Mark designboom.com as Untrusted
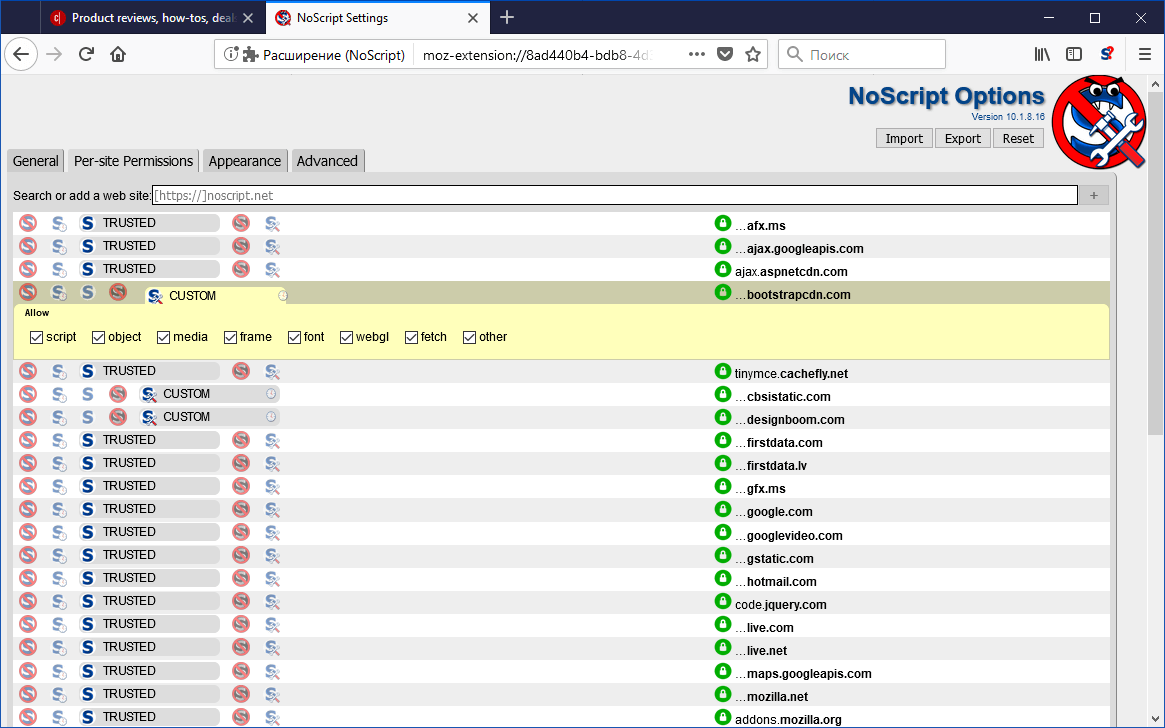Image resolution: width=1165 pixels, height=728 pixels. pos(117,417)
